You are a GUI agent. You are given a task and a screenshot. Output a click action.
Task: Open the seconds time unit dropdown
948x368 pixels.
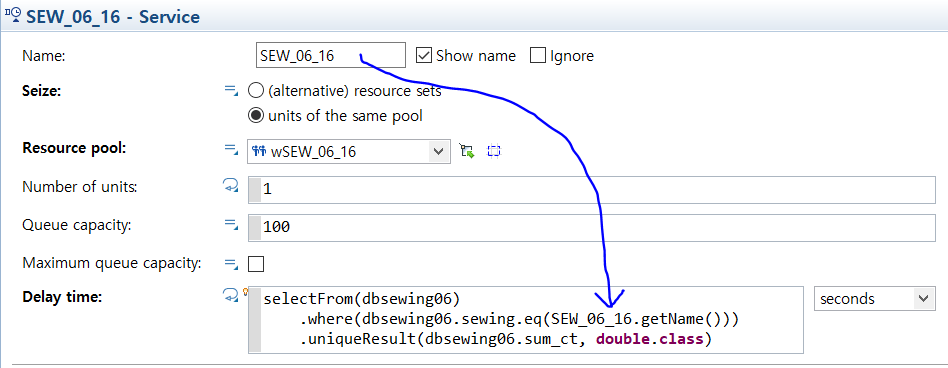pyautogui.click(x=875, y=299)
